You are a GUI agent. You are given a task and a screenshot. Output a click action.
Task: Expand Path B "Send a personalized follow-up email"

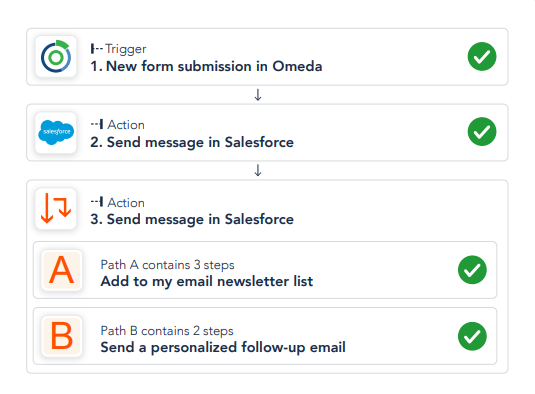click(265, 336)
